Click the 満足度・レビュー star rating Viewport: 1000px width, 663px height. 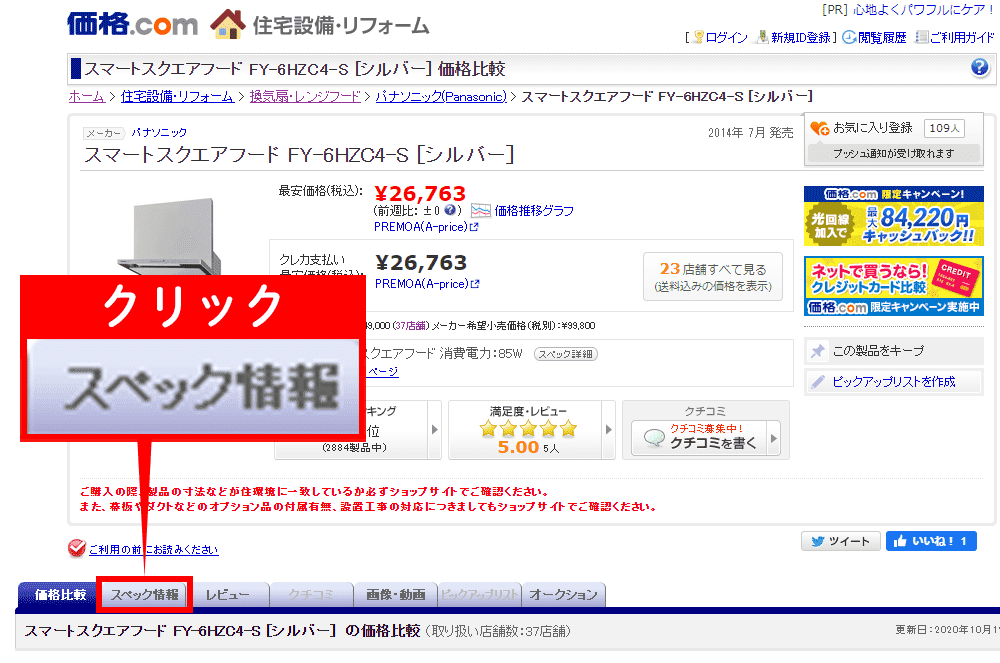pos(528,428)
